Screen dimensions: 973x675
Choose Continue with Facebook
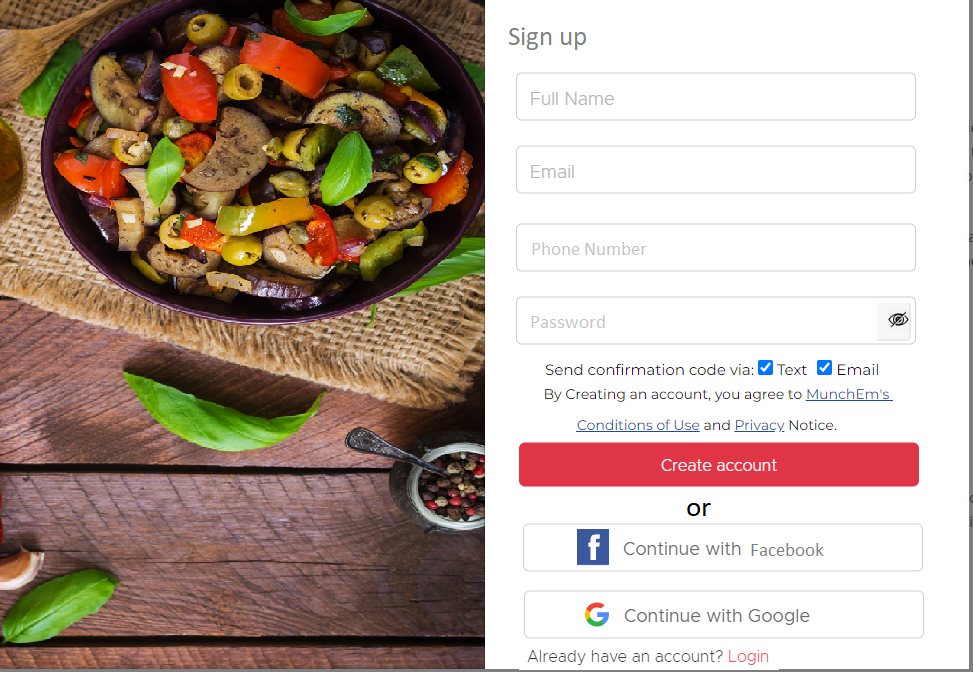(723, 548)
